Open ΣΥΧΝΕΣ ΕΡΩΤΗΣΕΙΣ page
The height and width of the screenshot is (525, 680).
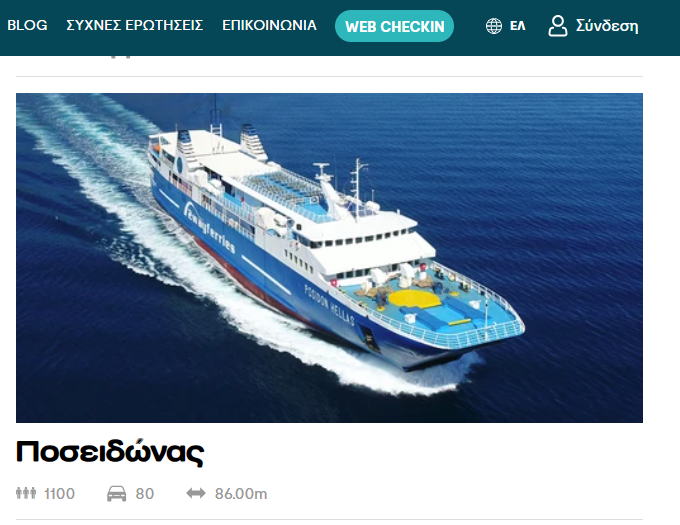134,26
